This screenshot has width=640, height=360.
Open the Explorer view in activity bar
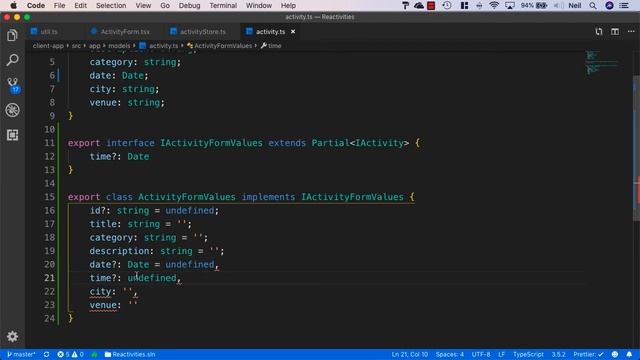pyautogui.click(x=12, y=36)
